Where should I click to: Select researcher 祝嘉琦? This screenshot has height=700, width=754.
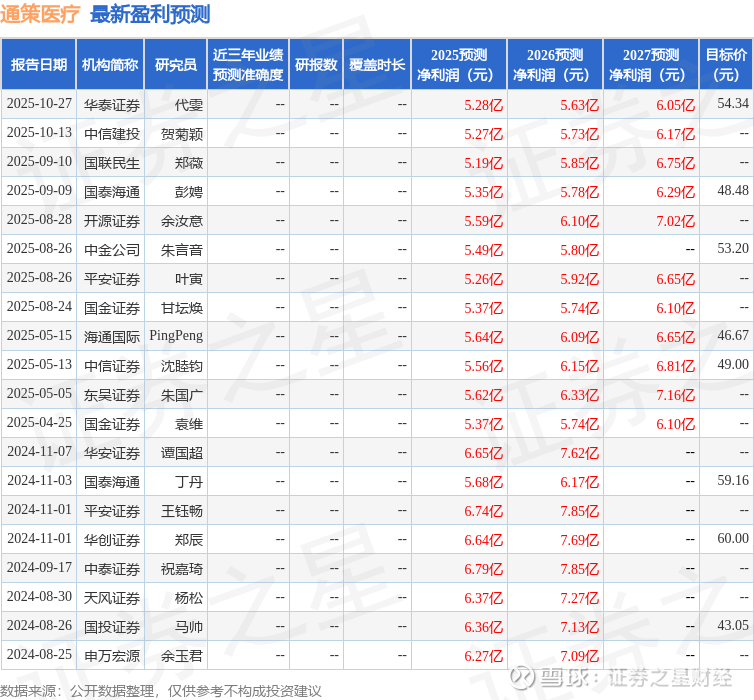182,569
